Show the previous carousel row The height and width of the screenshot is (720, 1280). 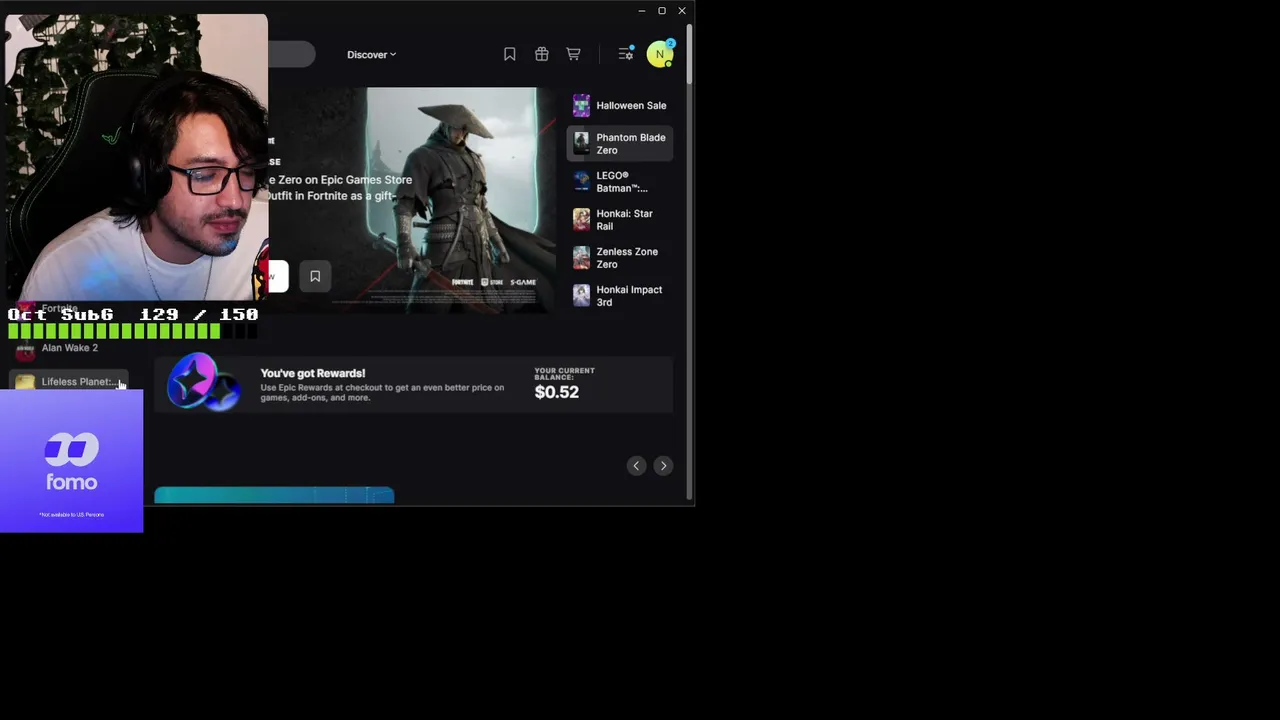click(x=636, y=466)
